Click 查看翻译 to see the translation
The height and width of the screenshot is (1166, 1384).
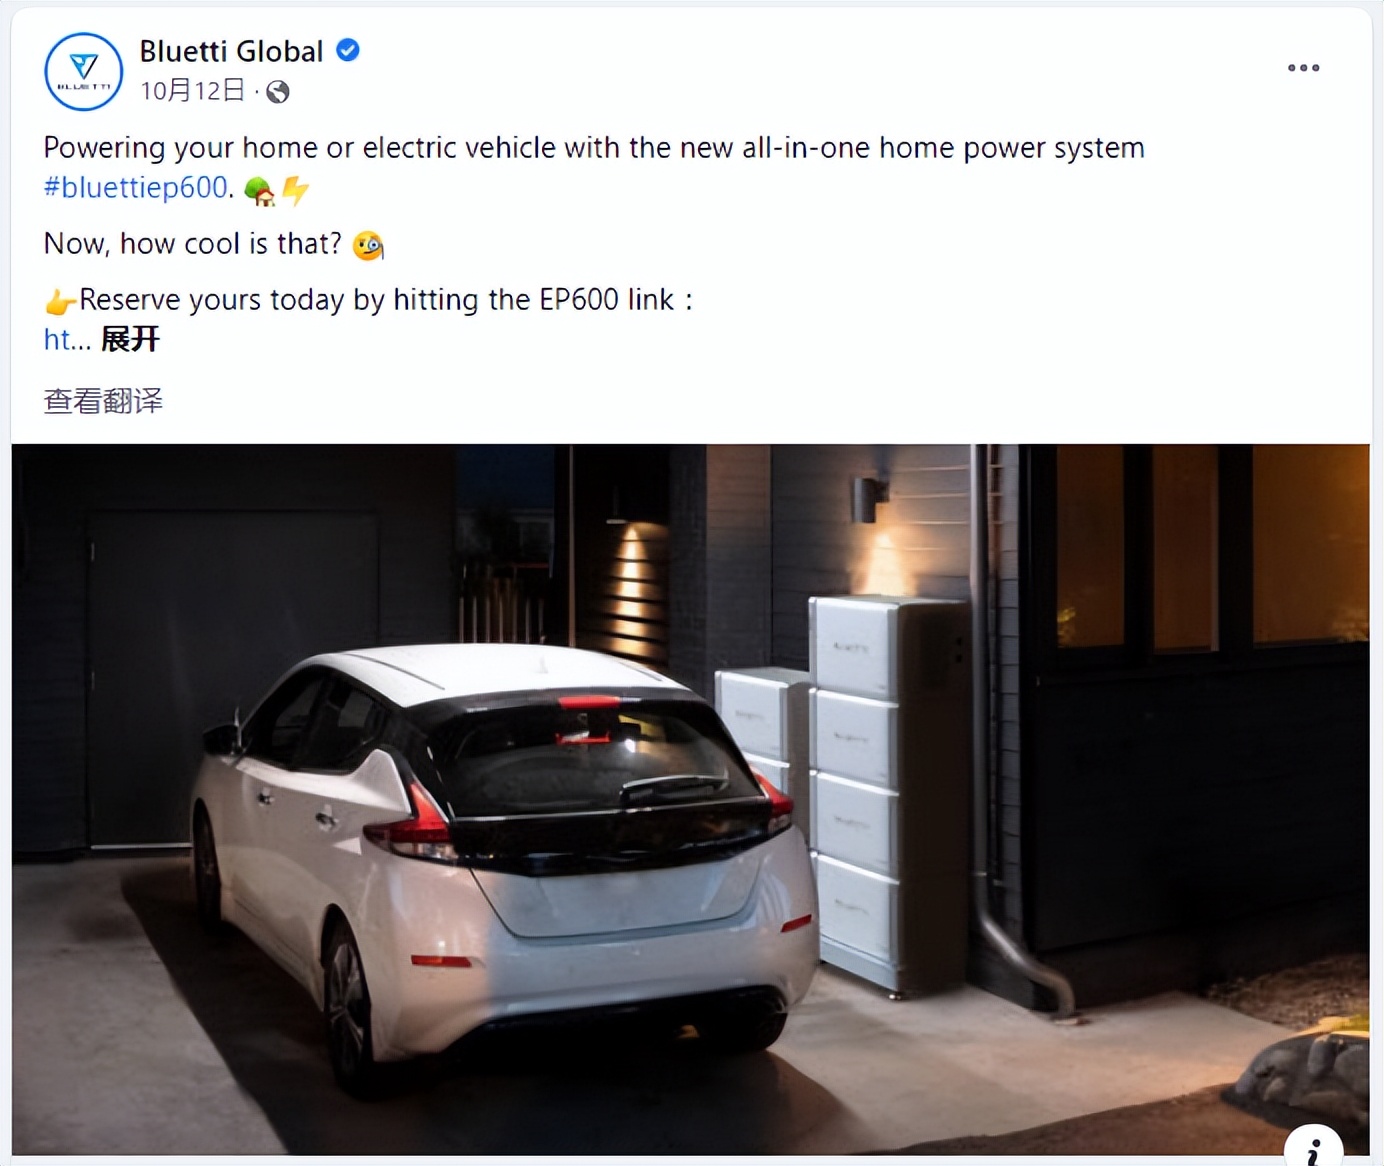(x=103, y=401)
